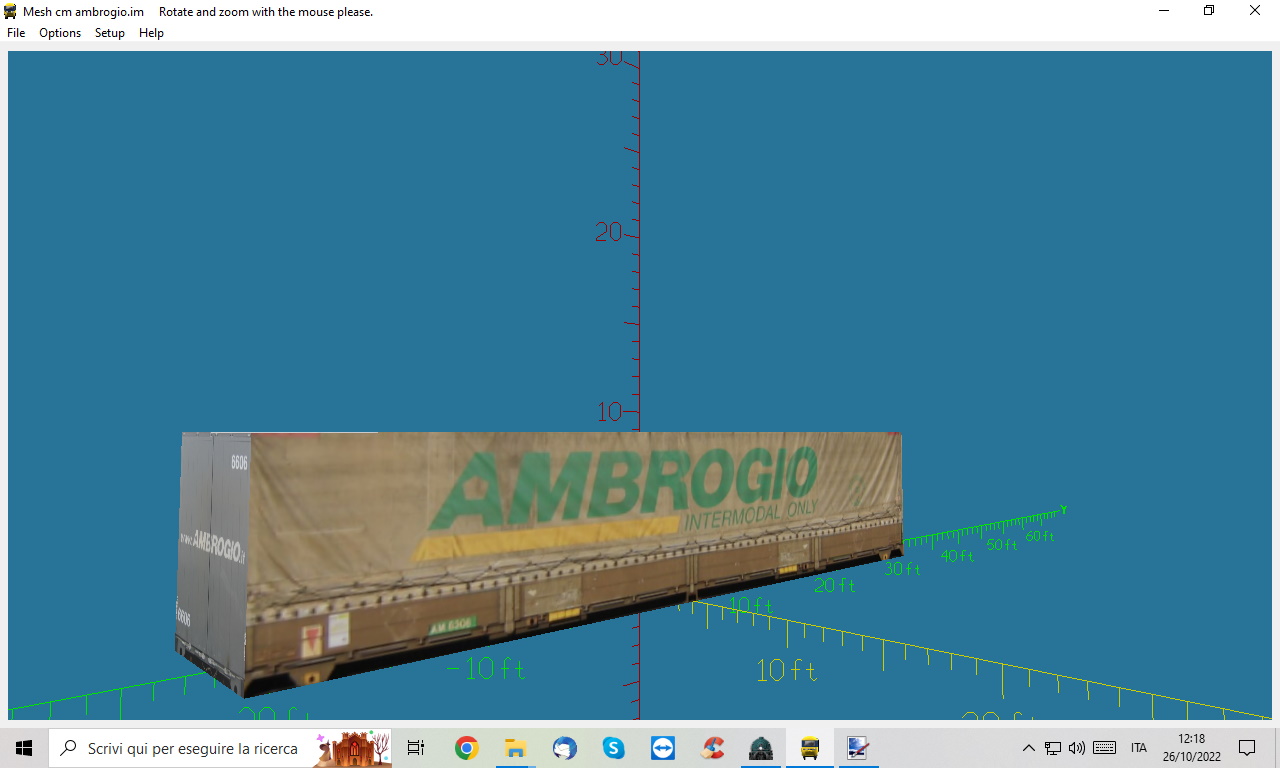Open File Explorer from taskbar
Screen dimensions: 1280x768
click(515, 748)
